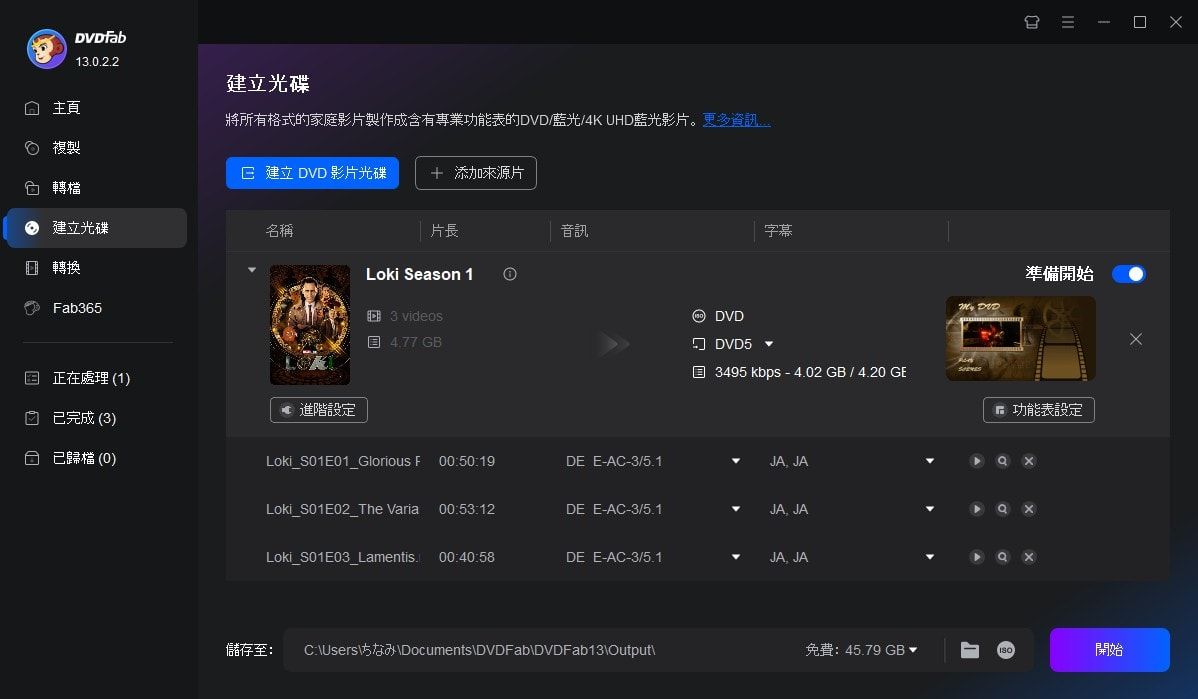Click 添加來源片 add source button
Screen dimensions: 1198x699
click(475, 173)
